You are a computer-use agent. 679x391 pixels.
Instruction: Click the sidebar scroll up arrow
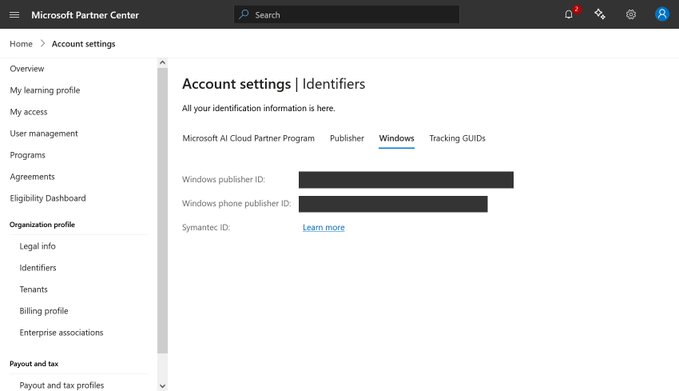[x=162, y=62]
